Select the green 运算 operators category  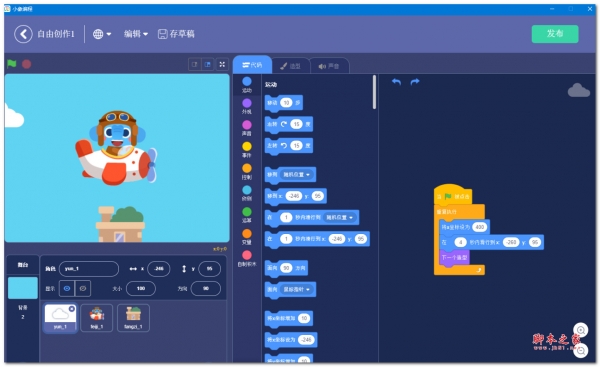[x=247, y=215]
